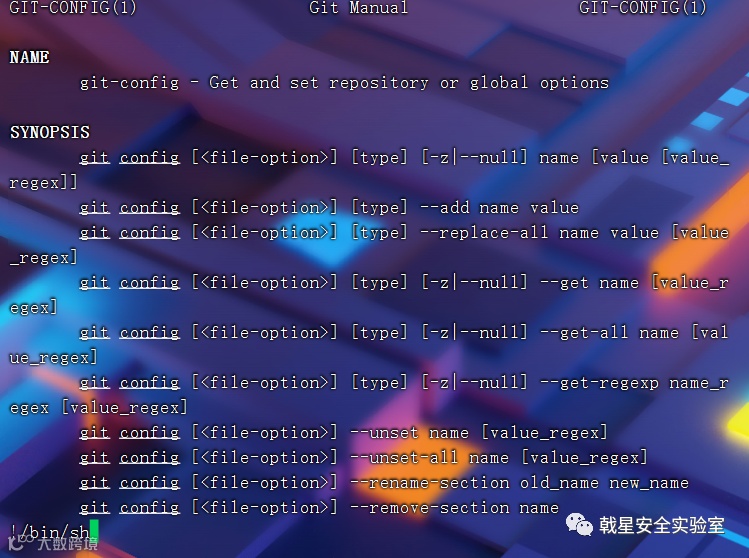The width and height of the screenshot is (749, 558).
Task: Click the --get-all option text
Action: pyautogui.click(x=584, y=333)
